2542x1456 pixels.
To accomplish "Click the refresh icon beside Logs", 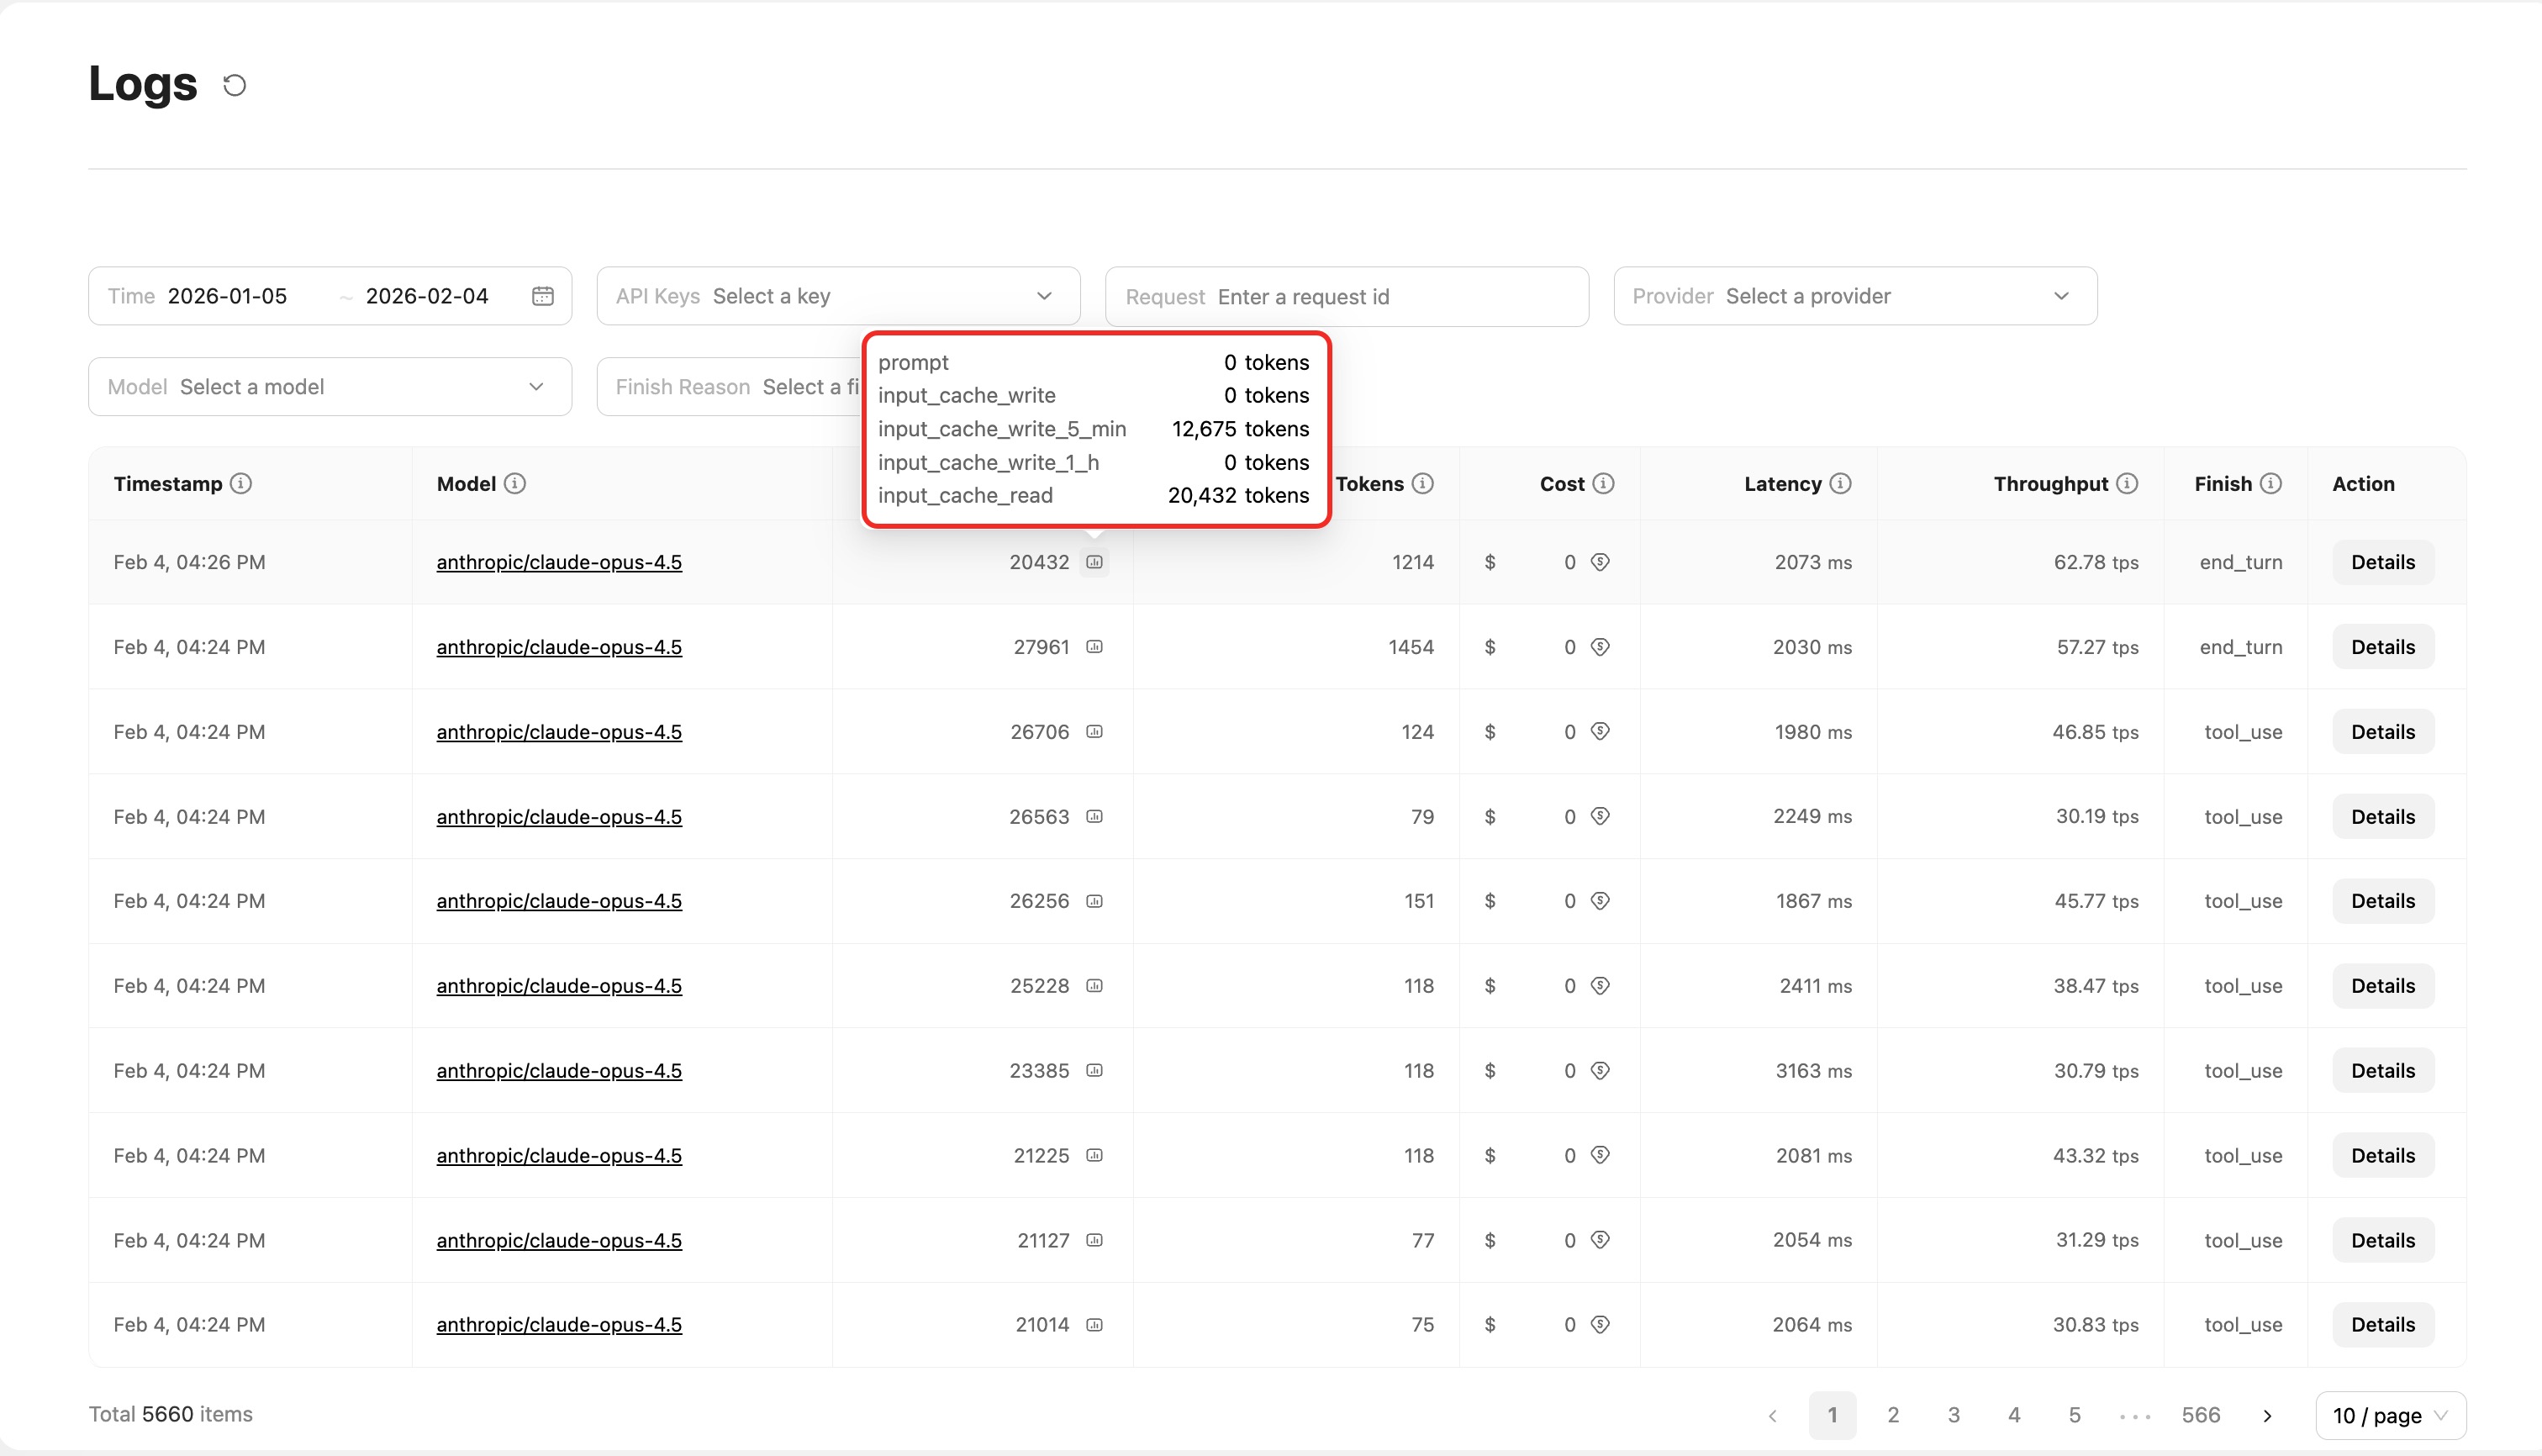I will click(234, 86).
